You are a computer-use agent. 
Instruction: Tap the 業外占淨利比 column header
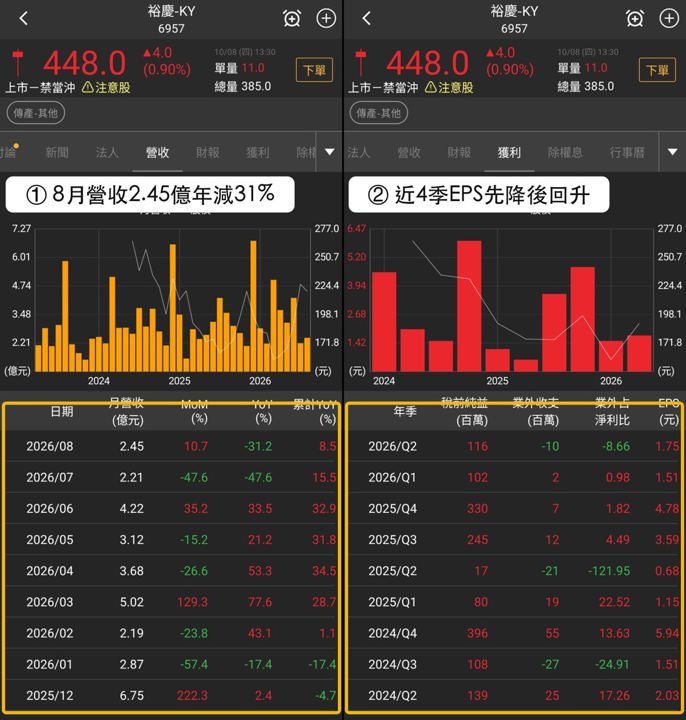[613, 411]
